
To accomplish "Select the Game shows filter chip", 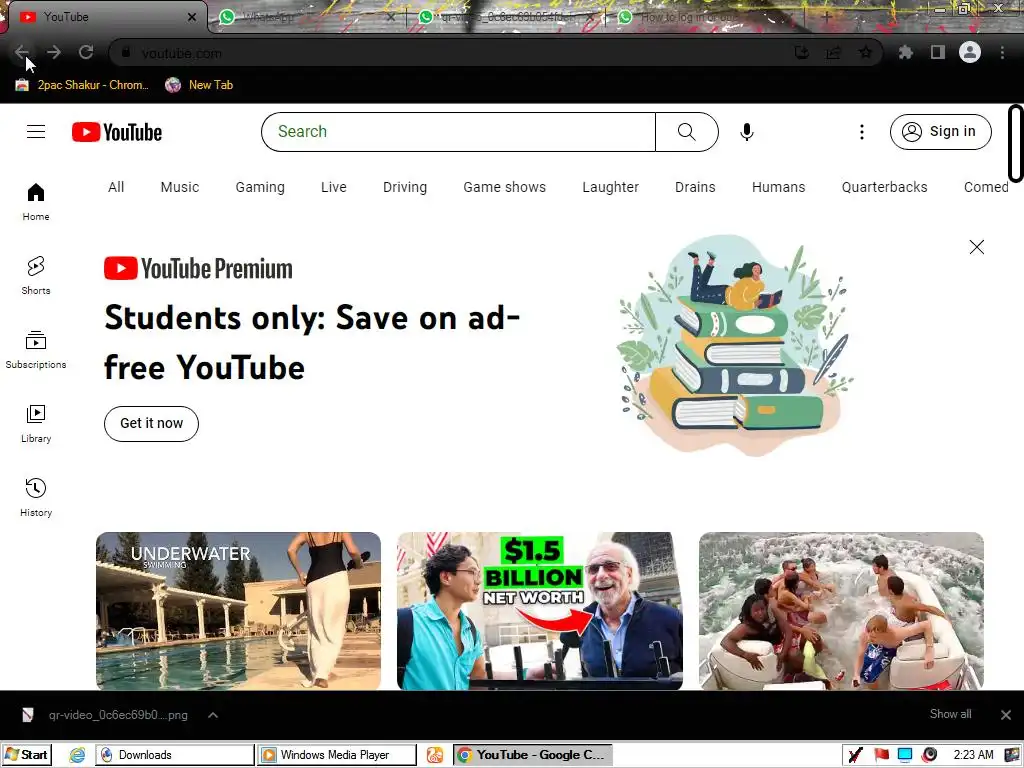I will pyautogui.click(x=504, y=187).
